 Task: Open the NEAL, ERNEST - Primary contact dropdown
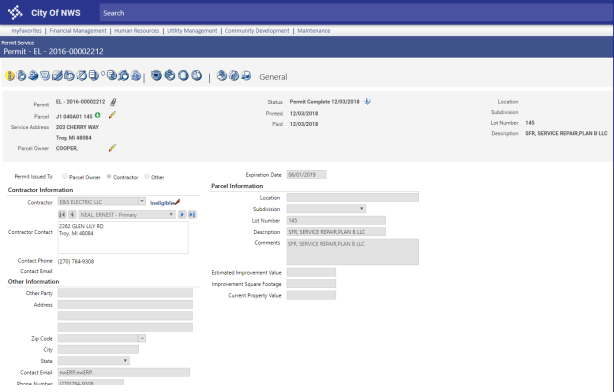171,215
